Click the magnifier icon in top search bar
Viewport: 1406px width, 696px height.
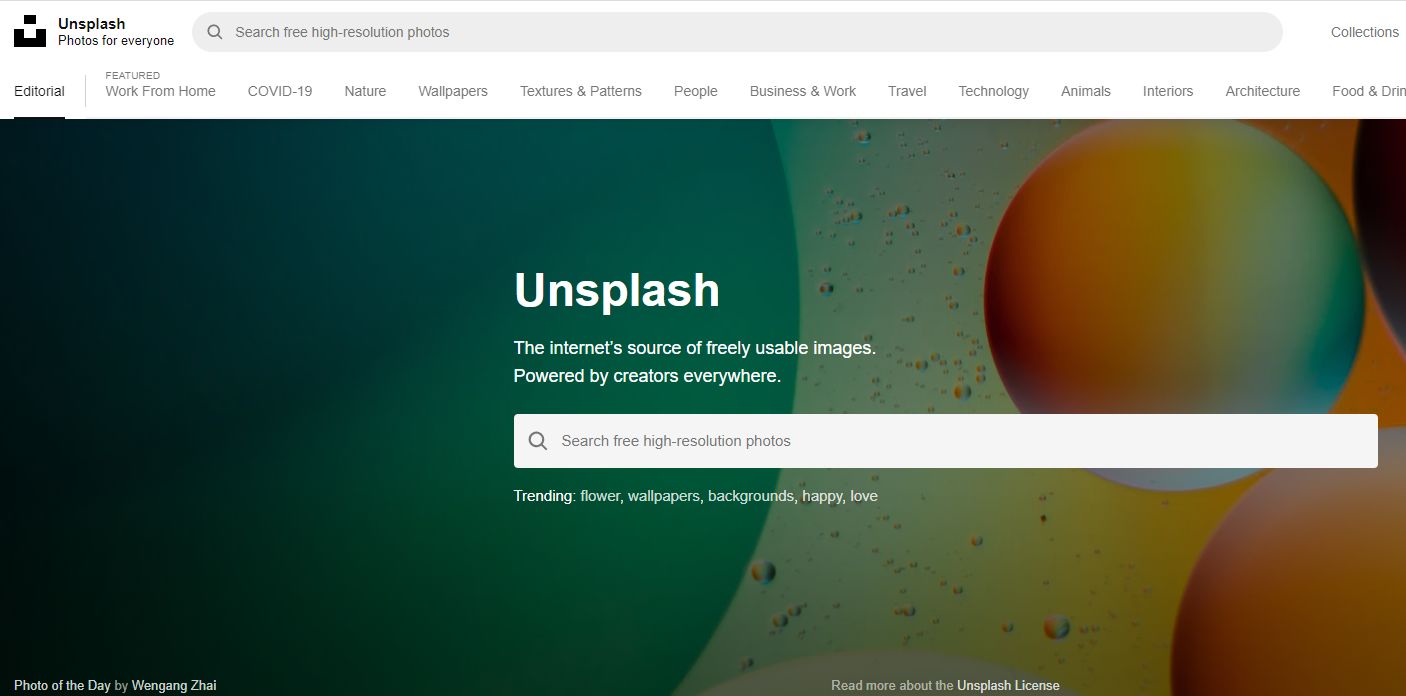(x=214, y=32)
